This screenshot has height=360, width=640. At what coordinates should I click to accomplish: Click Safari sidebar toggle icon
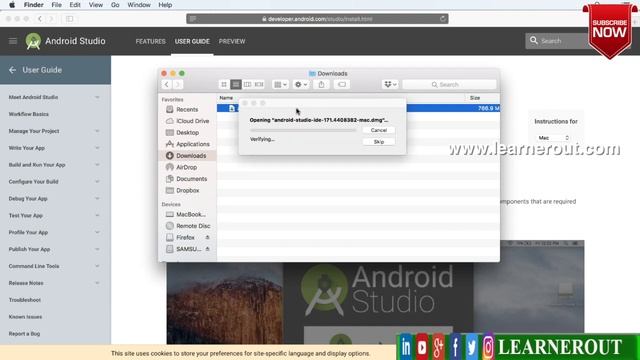click(x=69, y=19)
